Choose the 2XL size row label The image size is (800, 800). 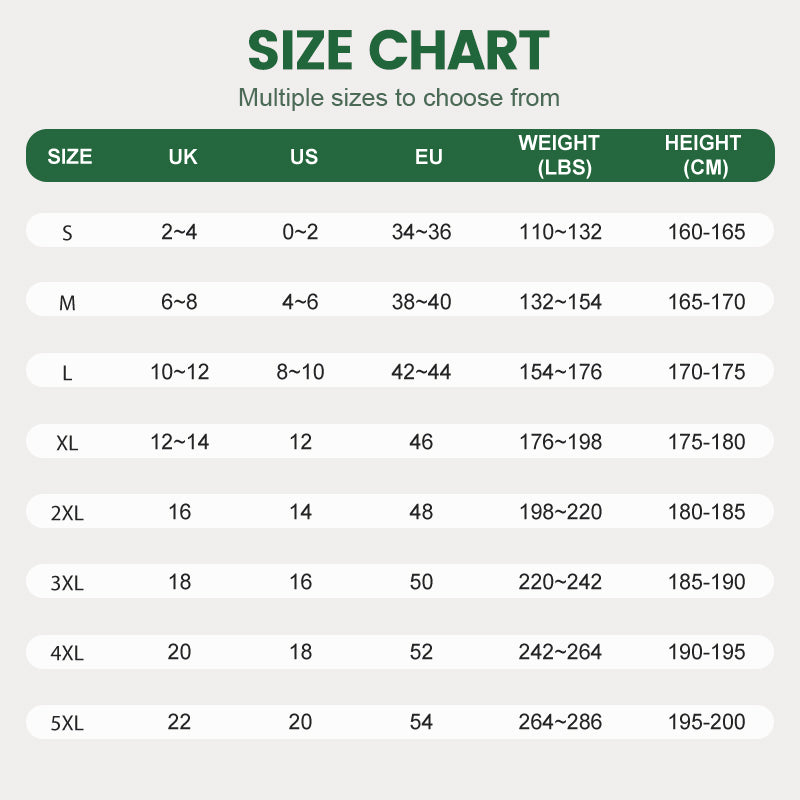[67, 513]
